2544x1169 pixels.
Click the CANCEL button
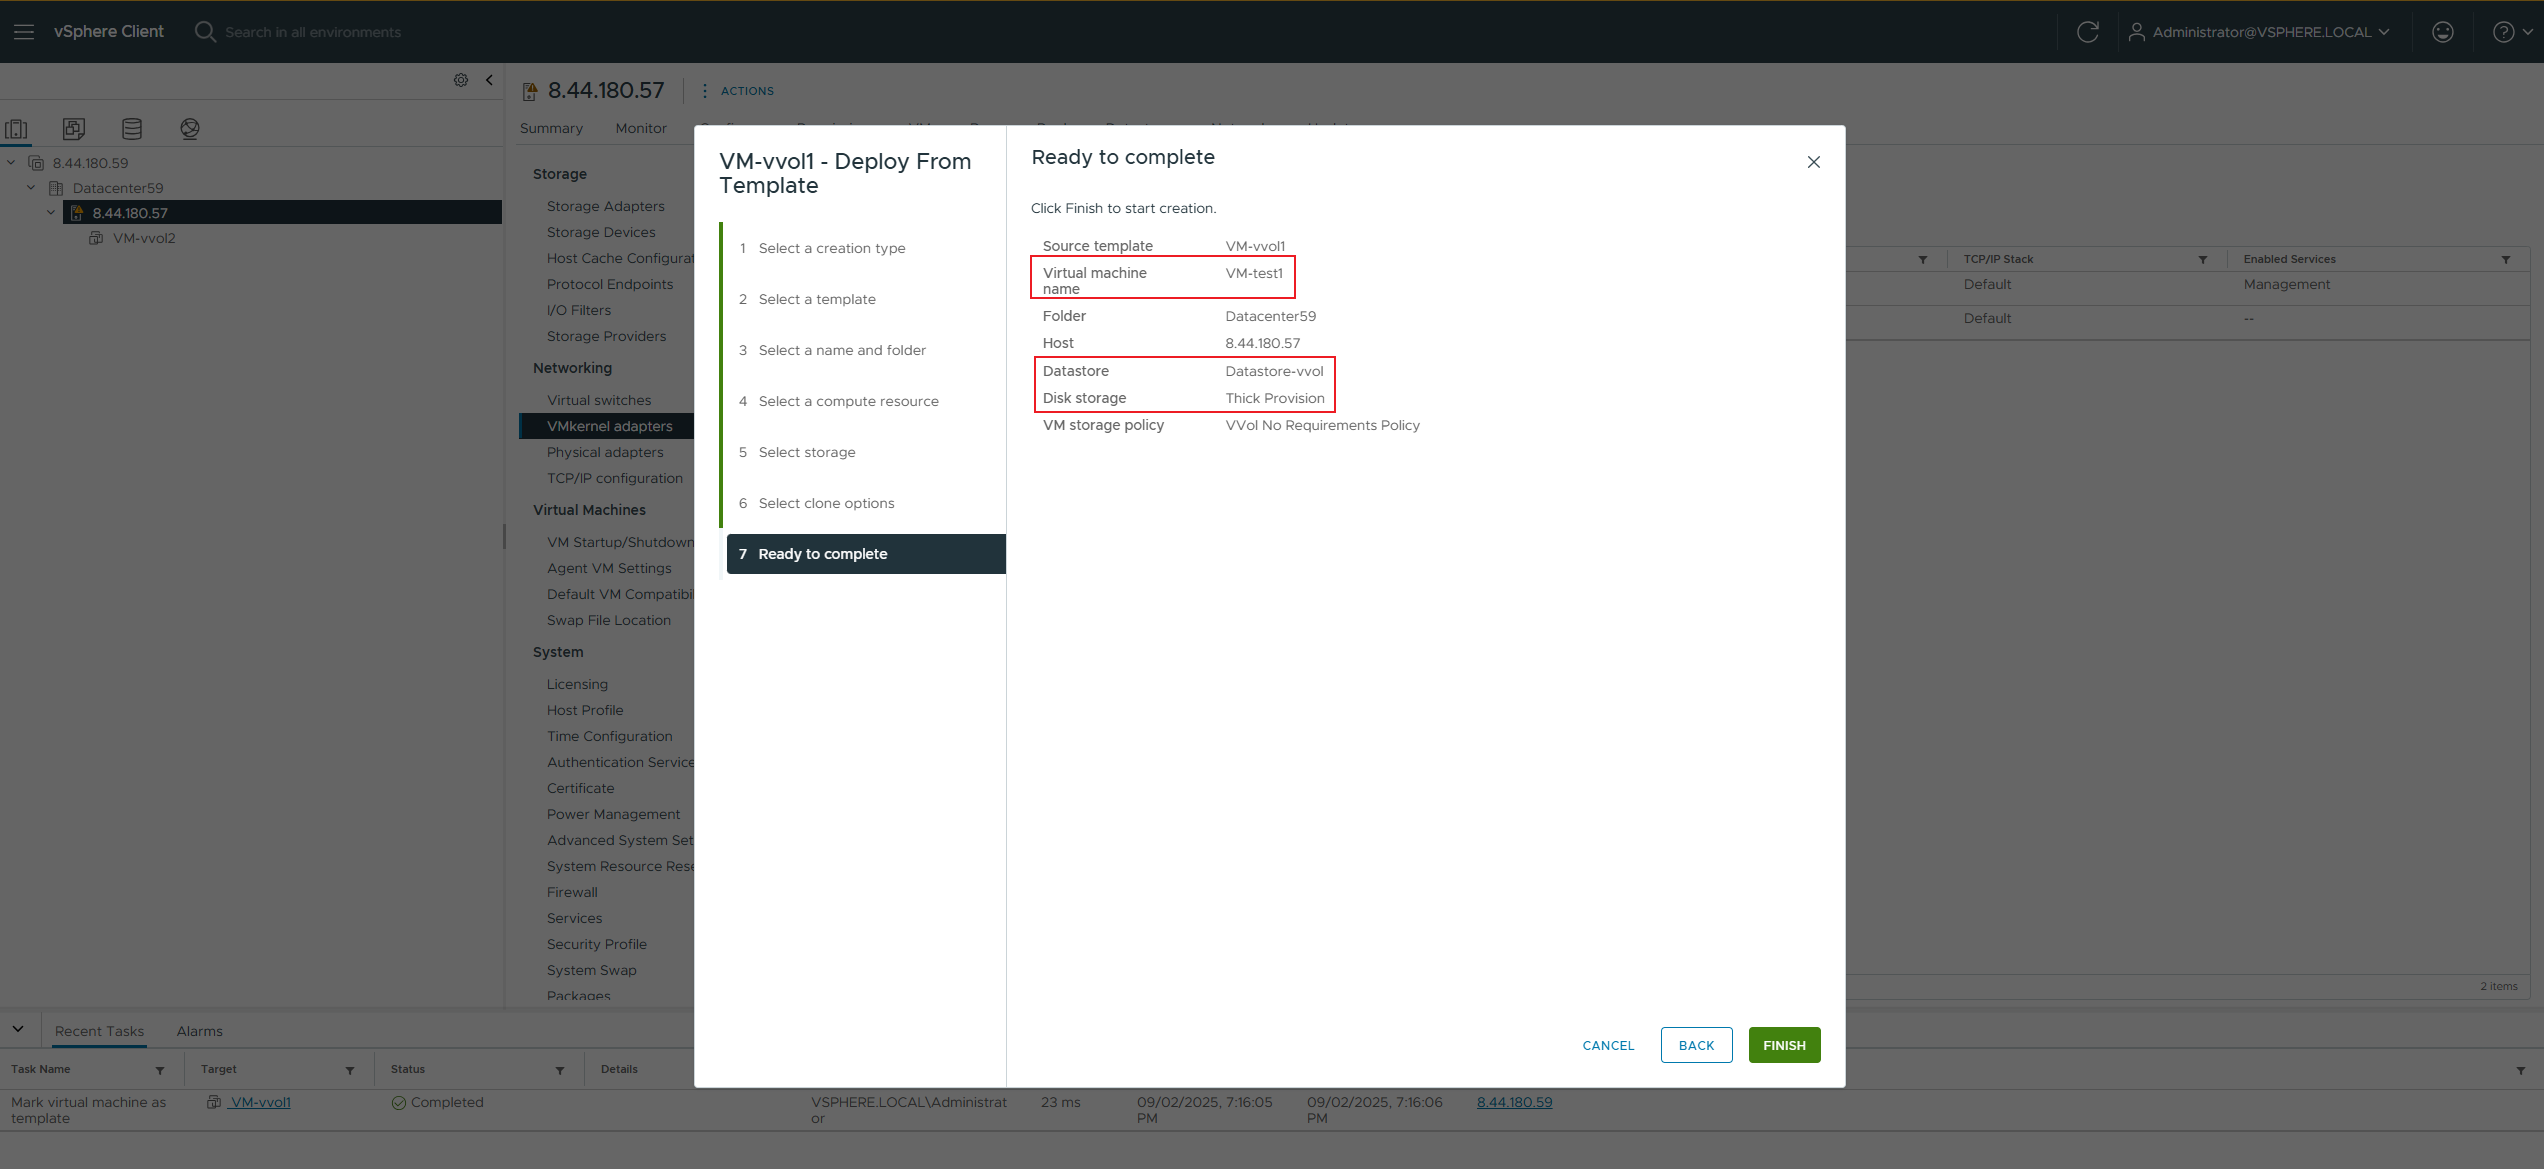(1608, 1045)
